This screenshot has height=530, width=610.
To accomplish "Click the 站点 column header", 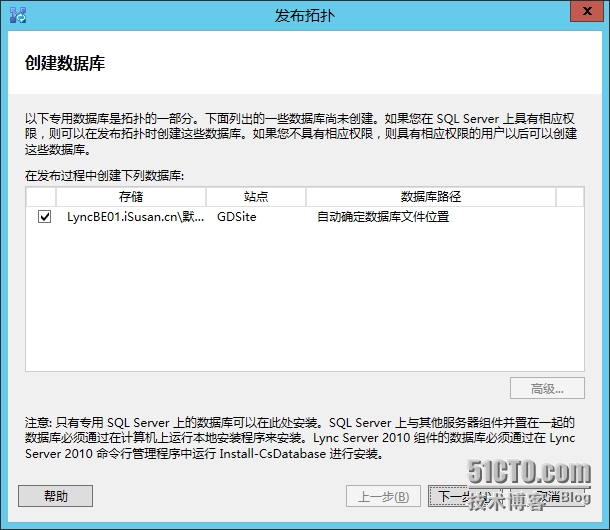I will click(256, 197).
